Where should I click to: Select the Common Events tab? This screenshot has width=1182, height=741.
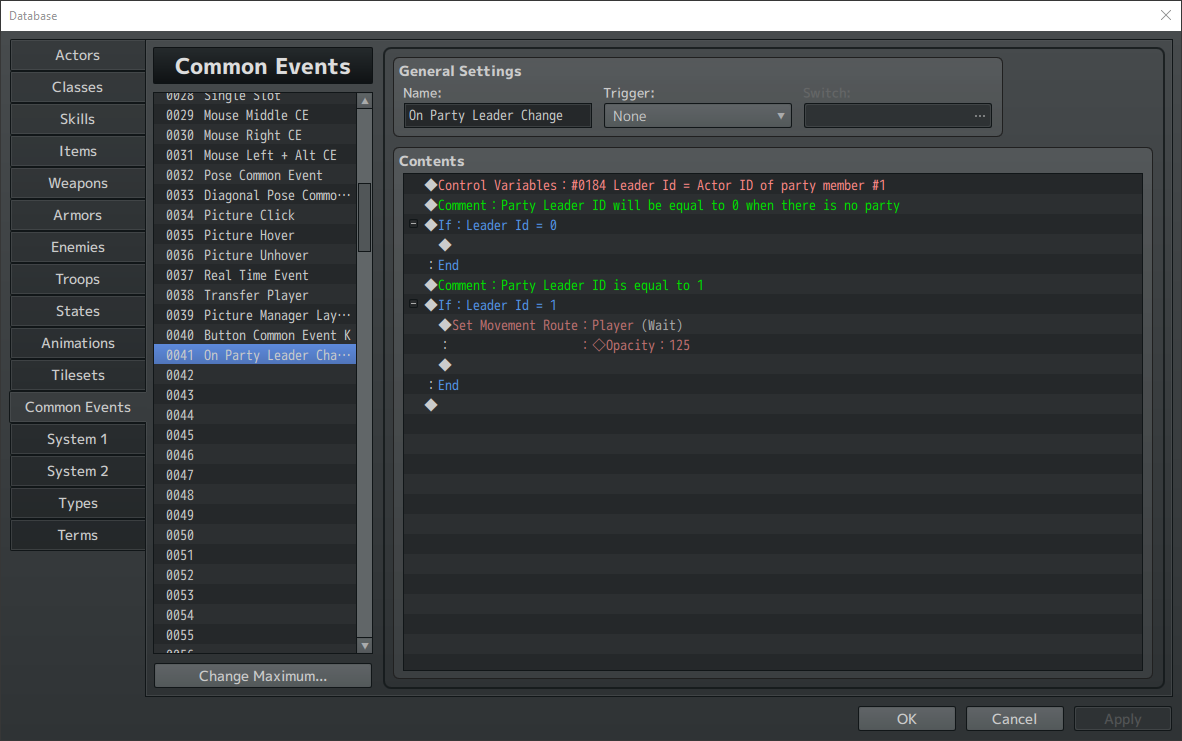click(78, 407)
